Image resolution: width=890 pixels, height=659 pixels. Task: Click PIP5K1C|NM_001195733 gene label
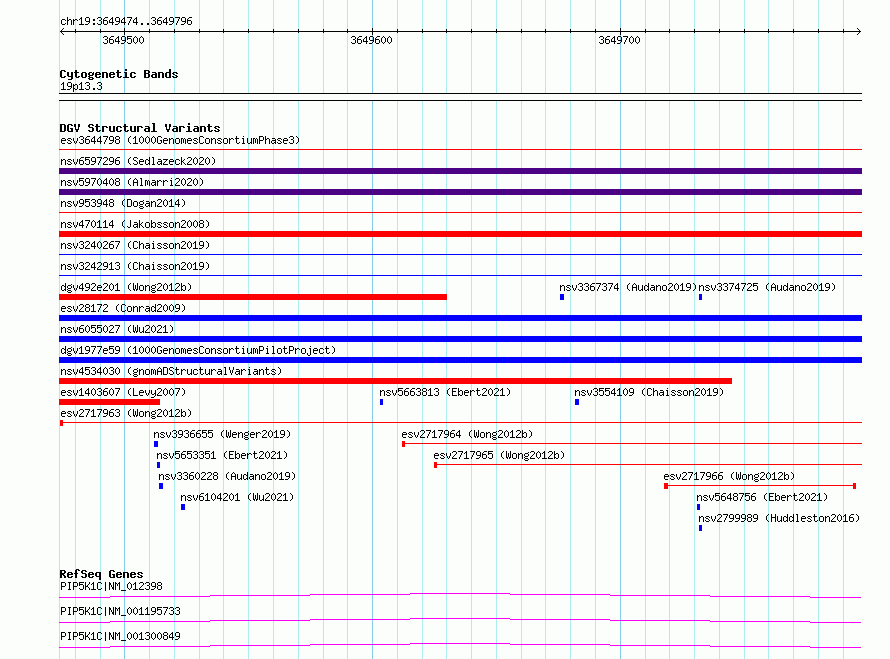[x=120, y=611]
